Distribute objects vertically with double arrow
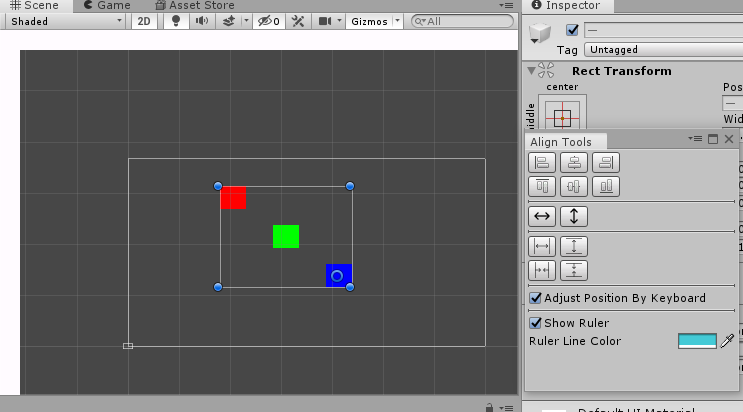Viewport: 743px width, 412px height. pyautogui.click(x=574, y=217)
